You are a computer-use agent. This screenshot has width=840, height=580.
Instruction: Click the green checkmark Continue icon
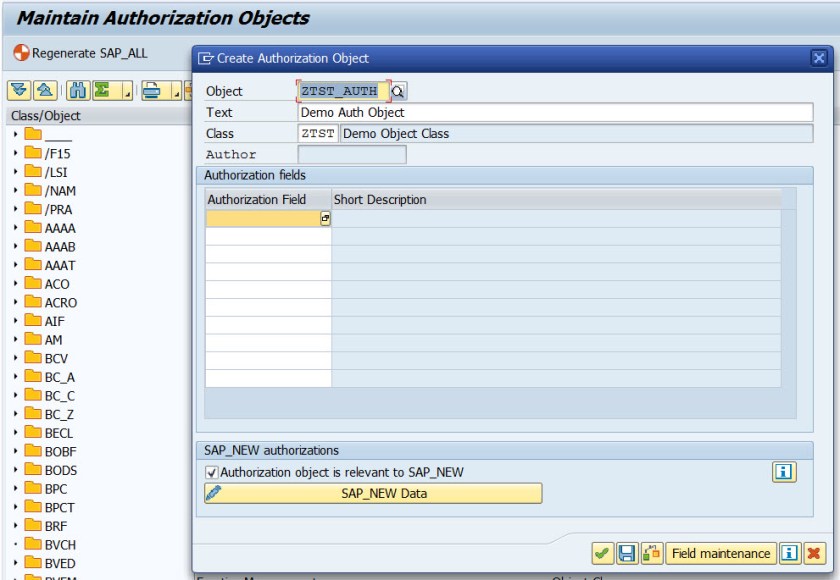pyautogui.click(x=602, y=553)
